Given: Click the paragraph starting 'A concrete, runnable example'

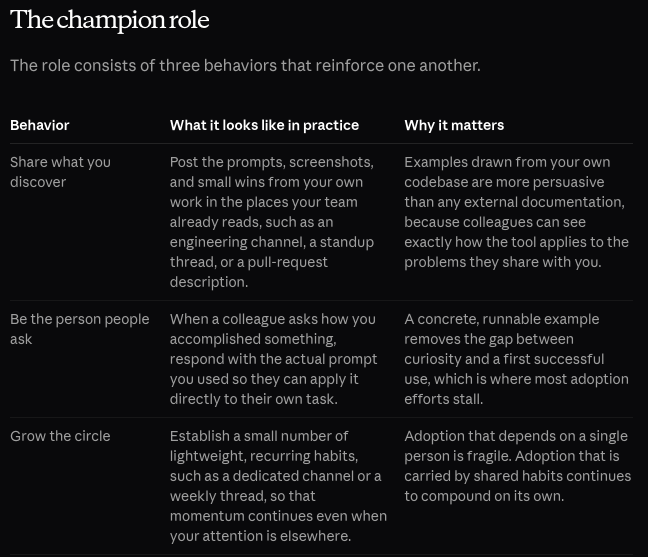Looking at the screenshot, I should pyautogui.click(x=517, y=359).
